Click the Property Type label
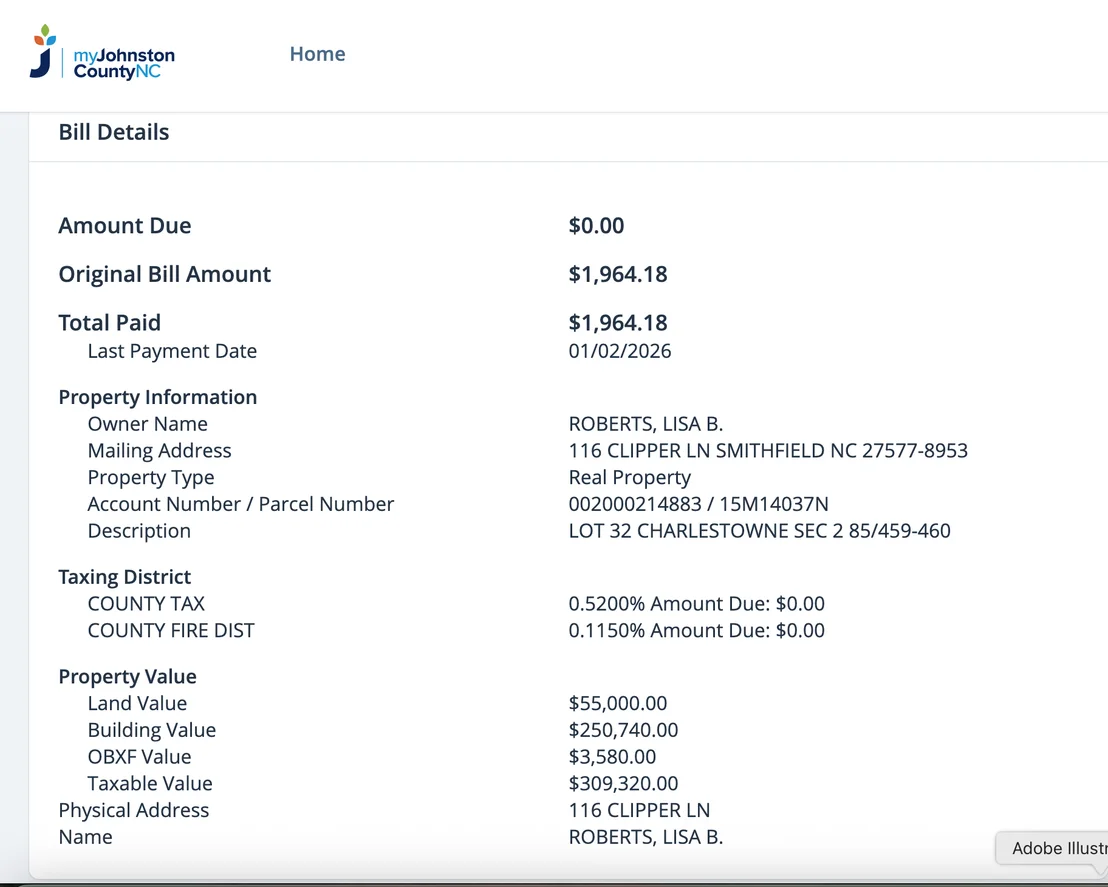The height and width of the screenshot is (887, 1108). [x=151, y=478]
